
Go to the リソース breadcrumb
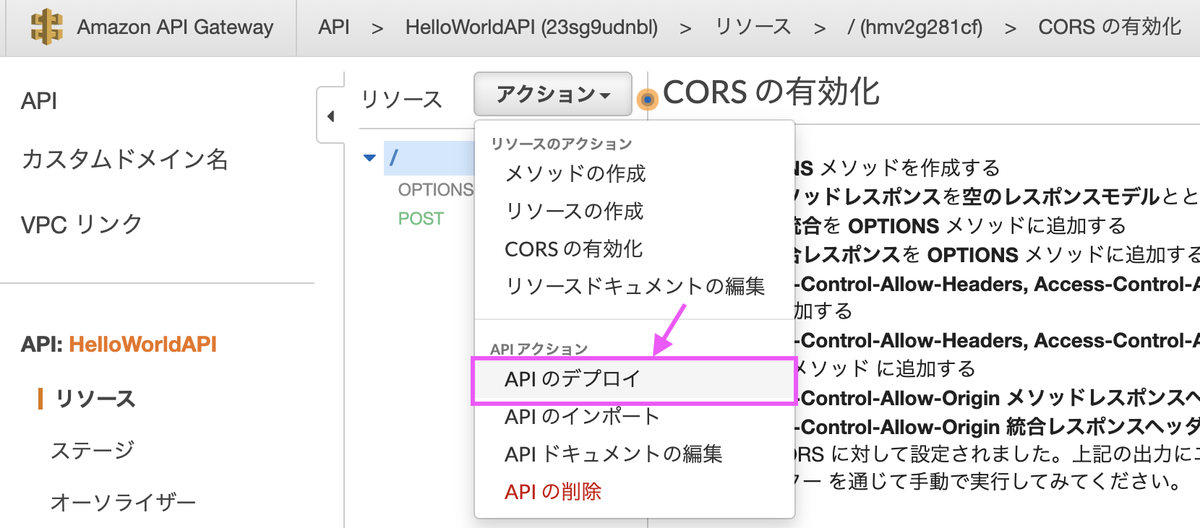[x=753, y=27]
